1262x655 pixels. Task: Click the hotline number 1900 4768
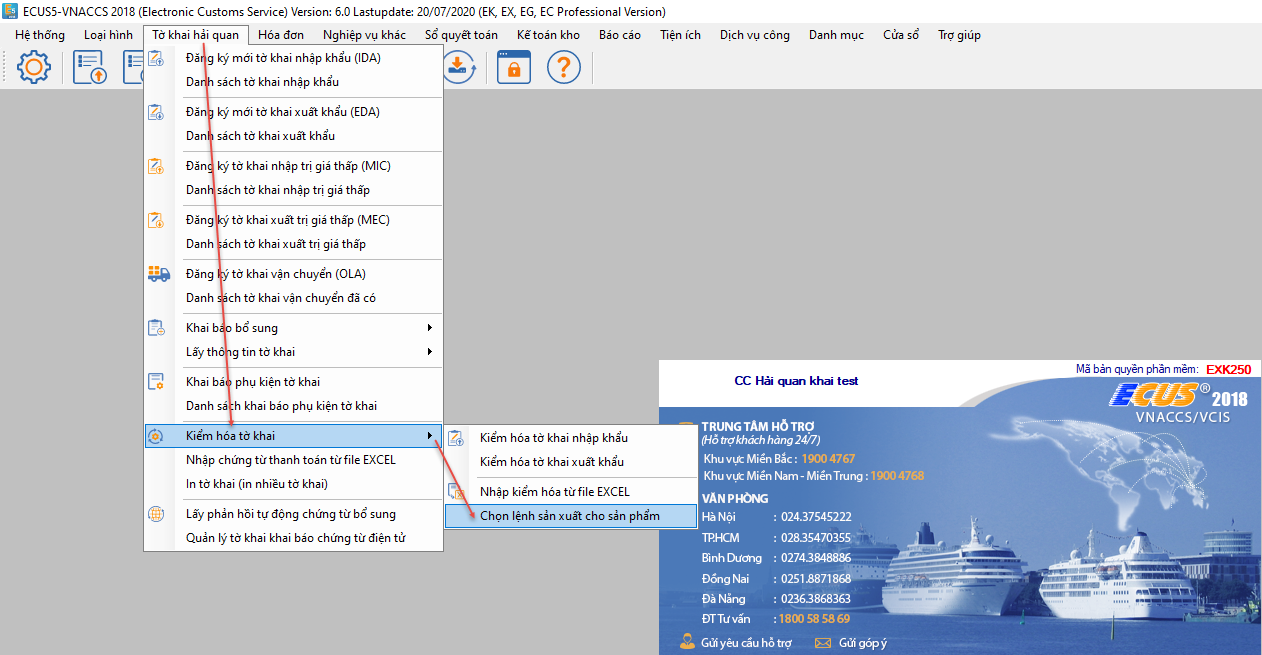pyautogui.click(x=897, y=476)
